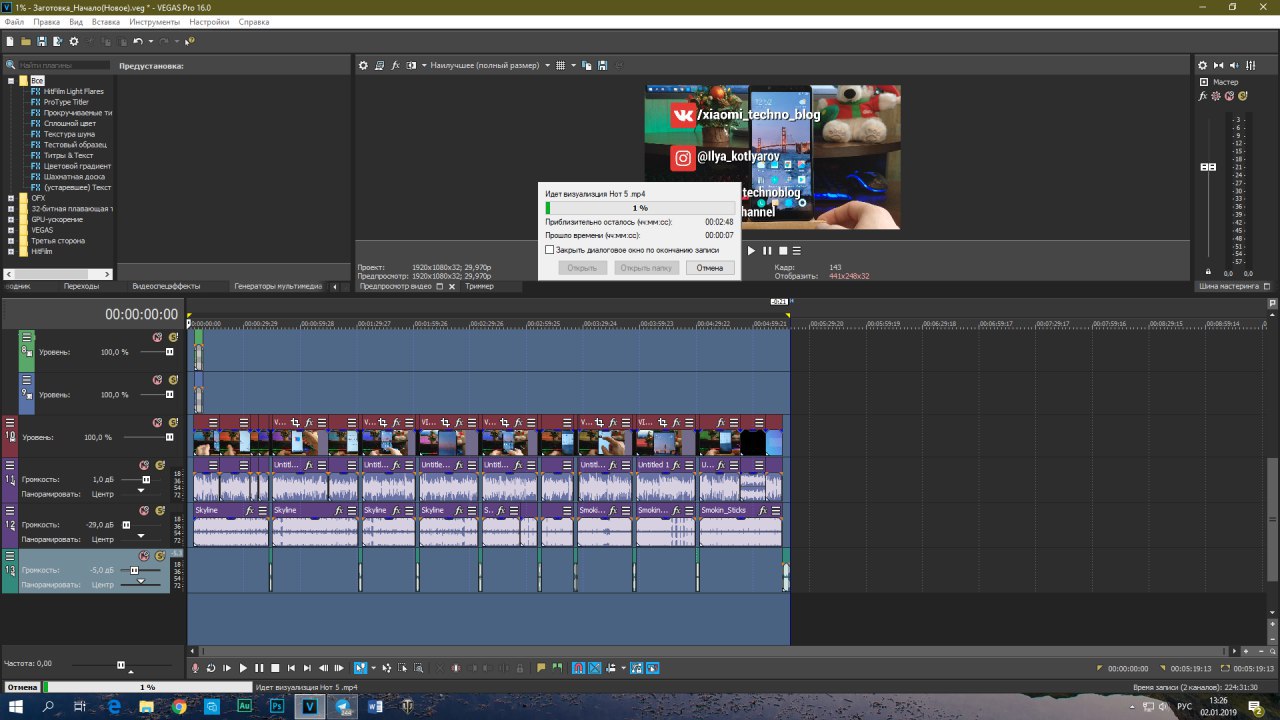Expand the OFX folder
Image resolution: width=1280 pixels, height=720 pixels.
[11, 198]
